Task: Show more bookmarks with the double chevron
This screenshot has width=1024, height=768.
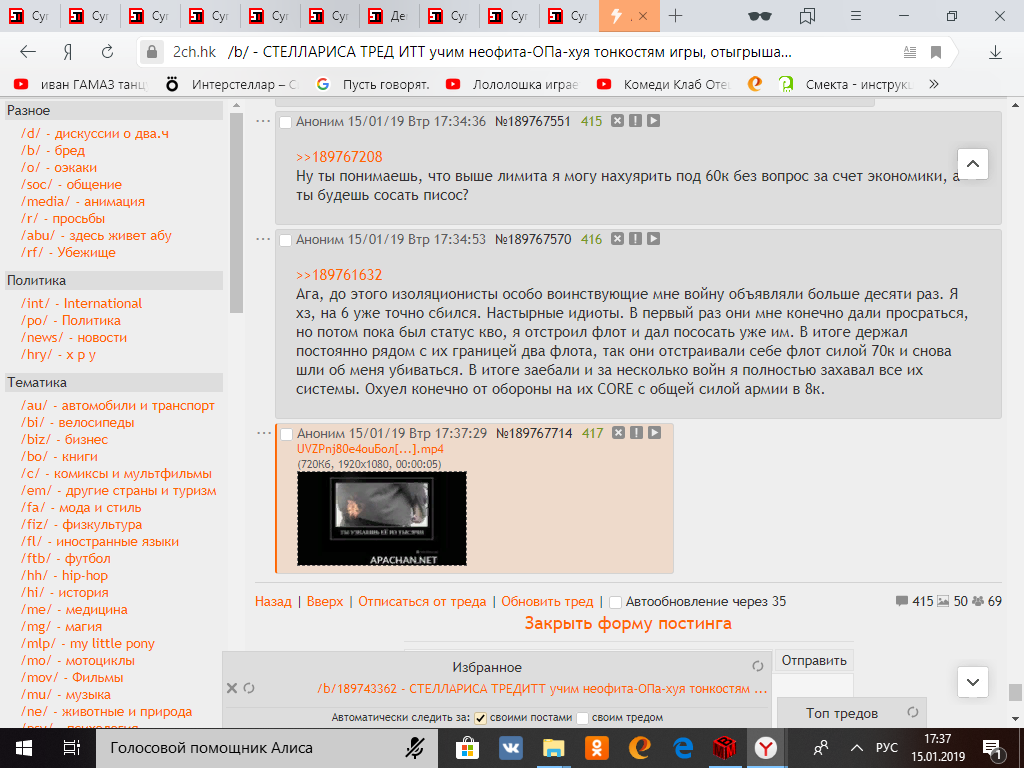Action: (934, 84)
